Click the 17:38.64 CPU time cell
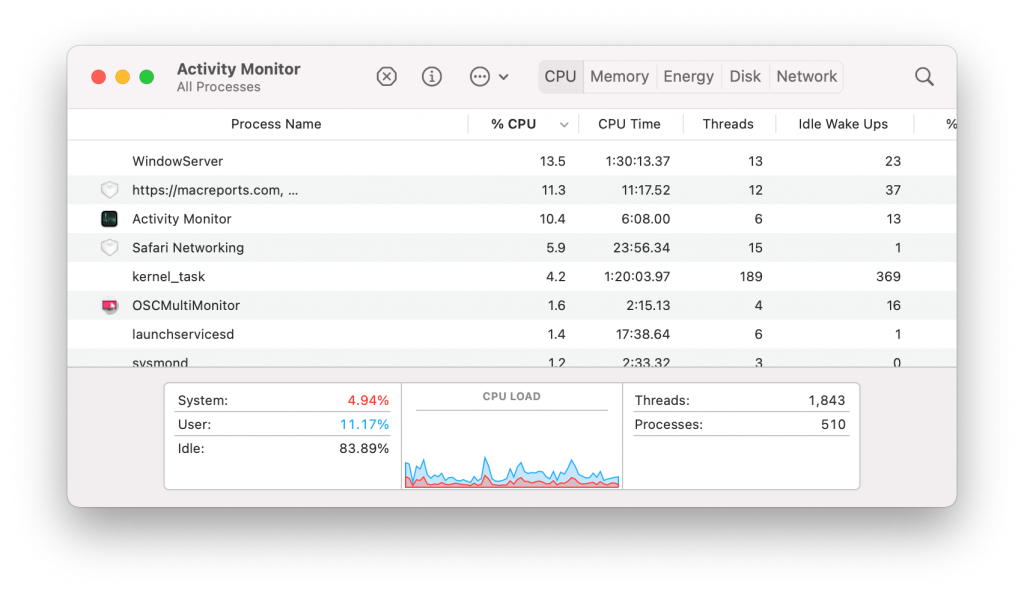Screen dimensions: 1024x596 pyautogui.click(x=643, y=334)
